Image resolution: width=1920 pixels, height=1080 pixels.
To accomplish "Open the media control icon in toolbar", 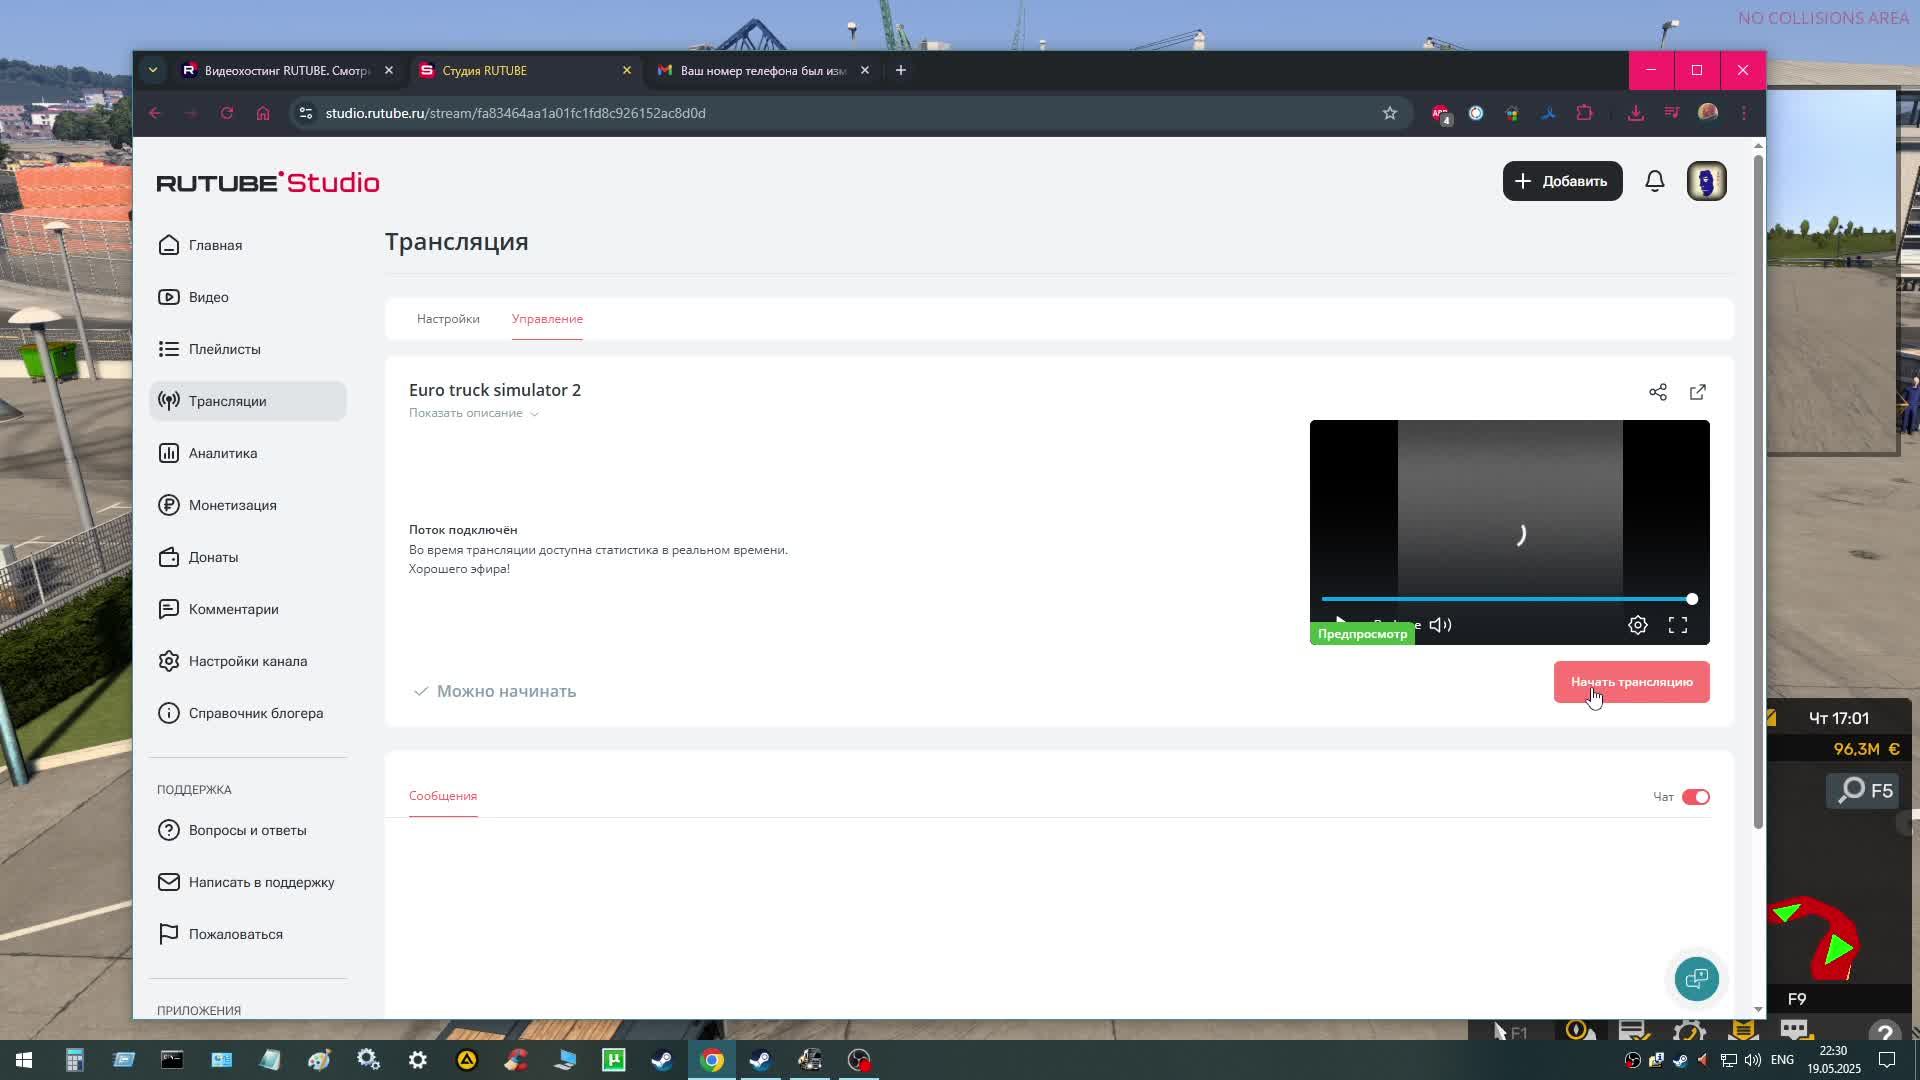I will [x=1672, y=113].
